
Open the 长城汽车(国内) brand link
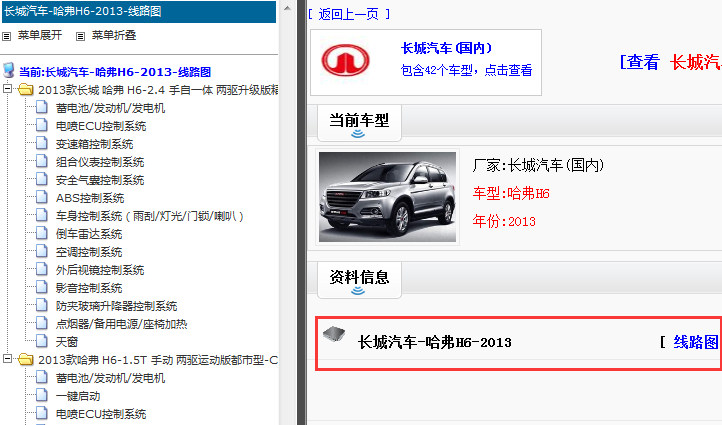(x=446, y=48)
